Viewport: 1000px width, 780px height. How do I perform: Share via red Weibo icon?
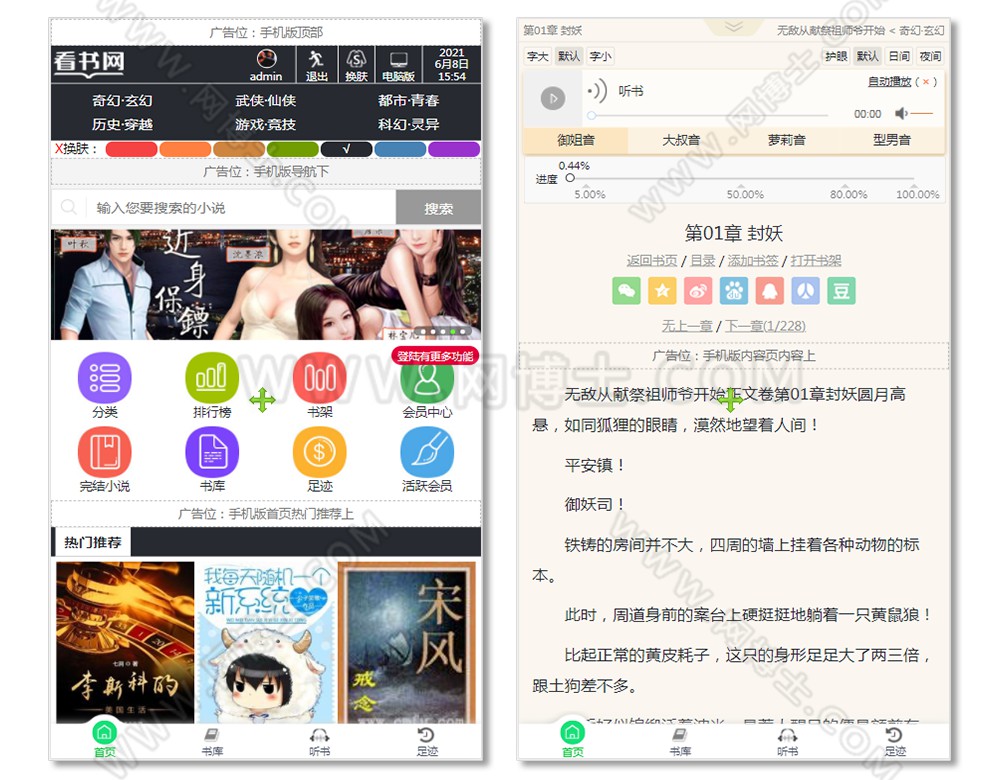[x=698, y=291]
